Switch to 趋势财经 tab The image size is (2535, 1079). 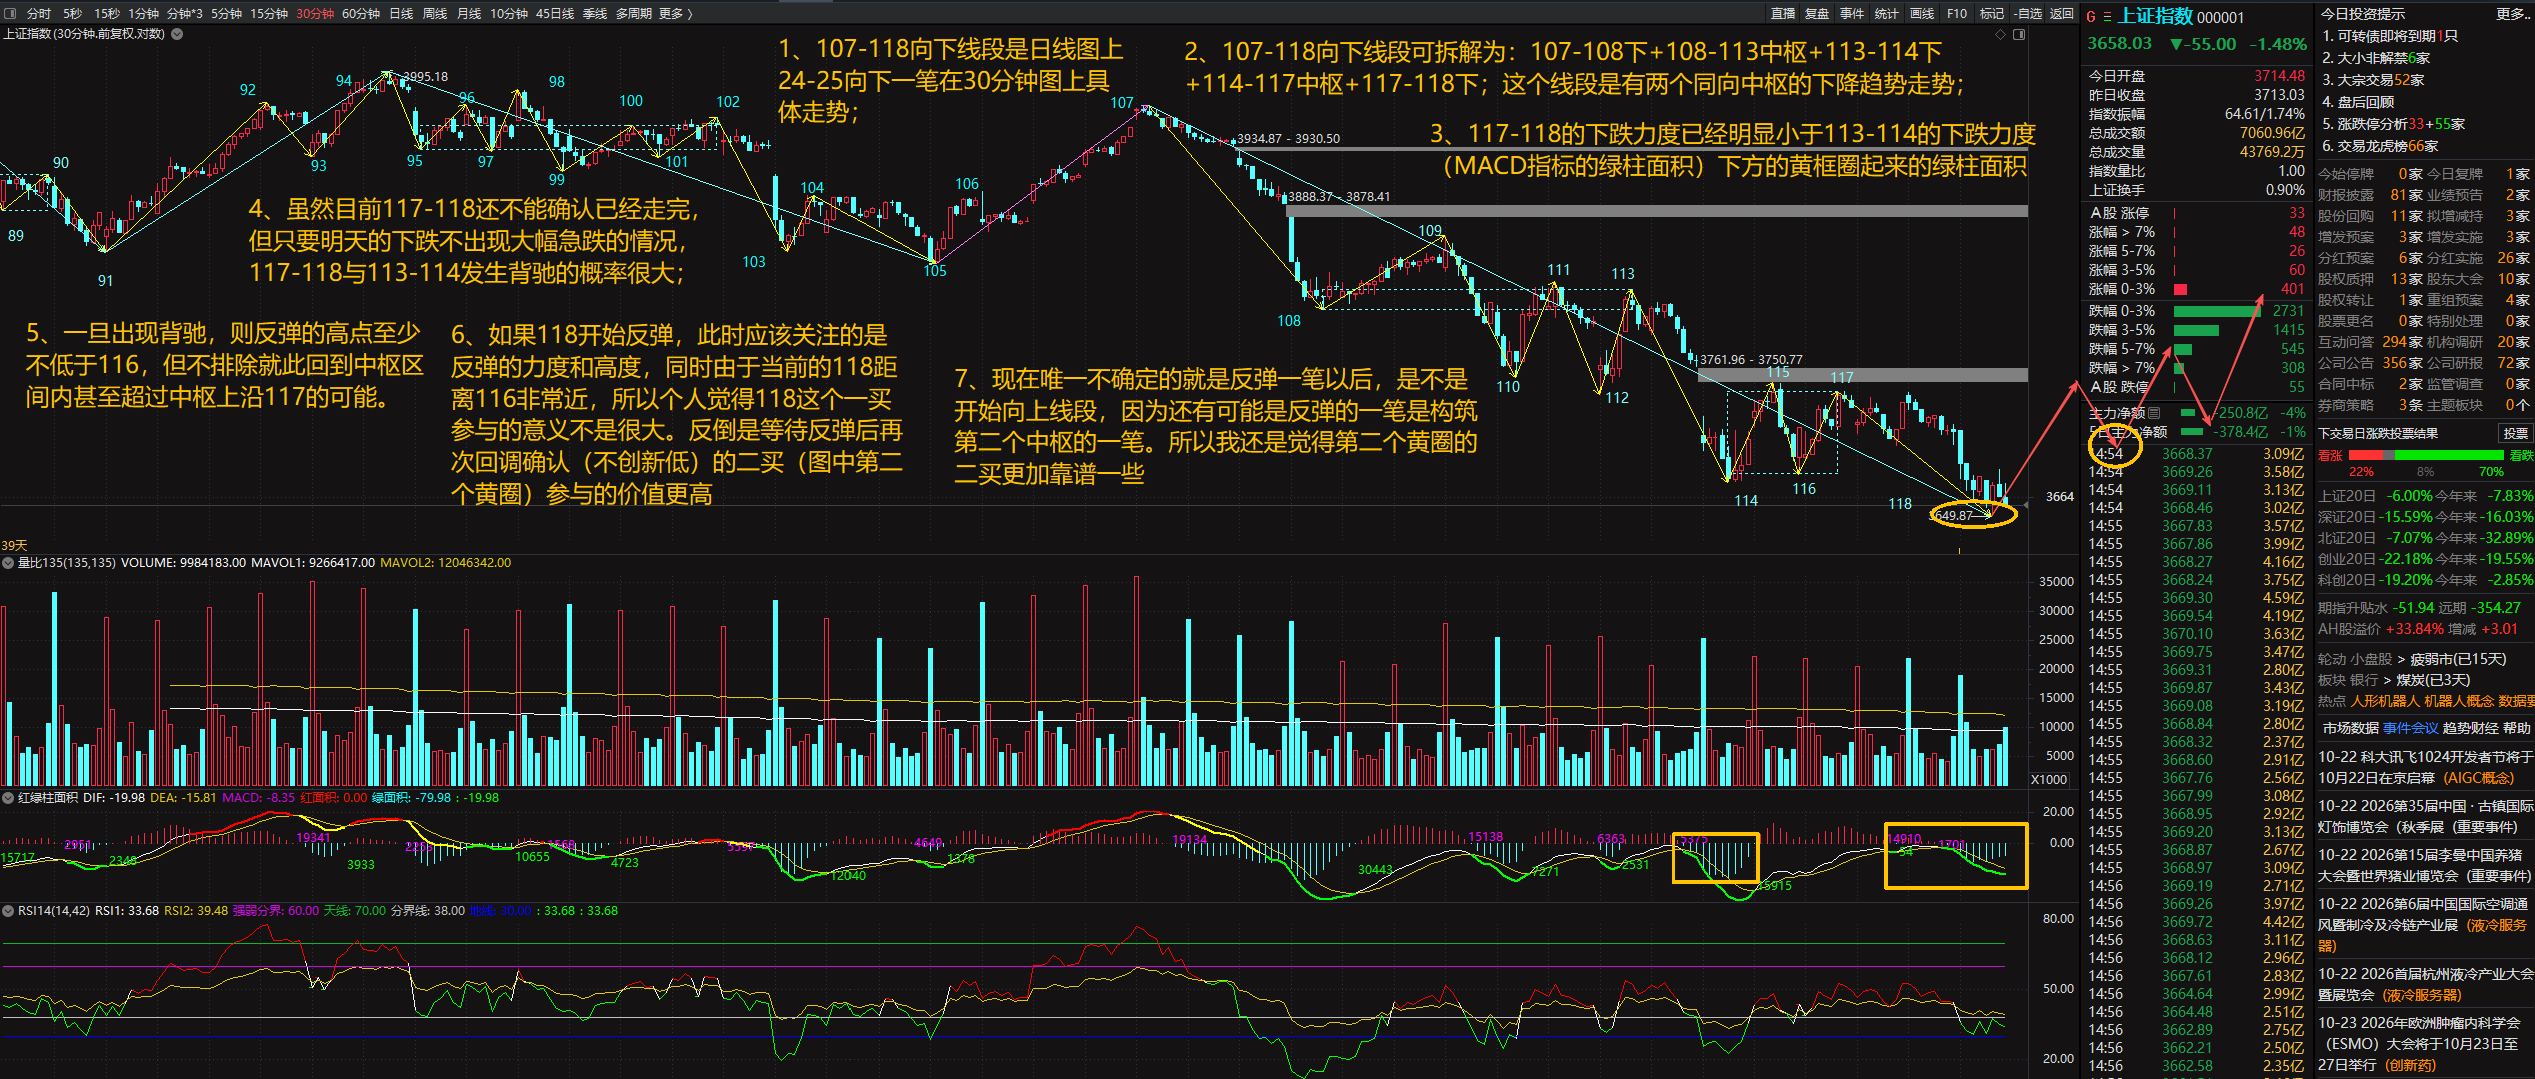click(x=2471, y=728)
